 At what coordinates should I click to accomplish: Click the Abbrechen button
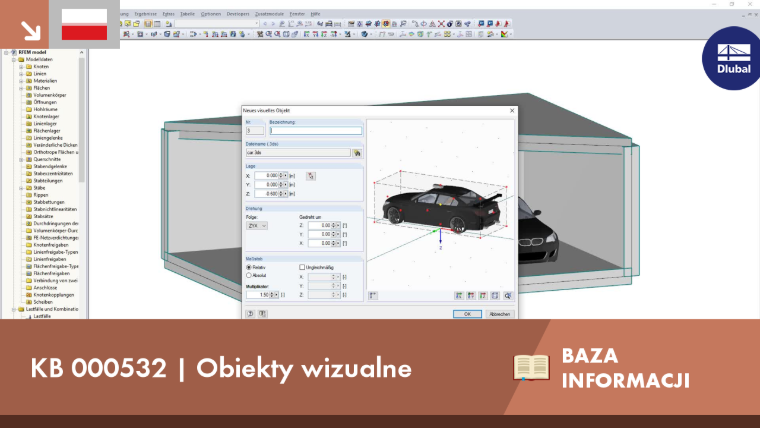point(500,314)
